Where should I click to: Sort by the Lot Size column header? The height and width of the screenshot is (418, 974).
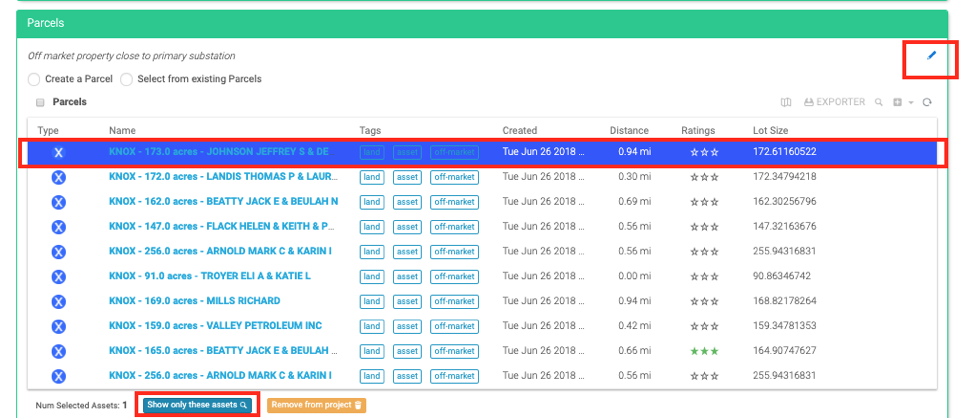(773, 130)
